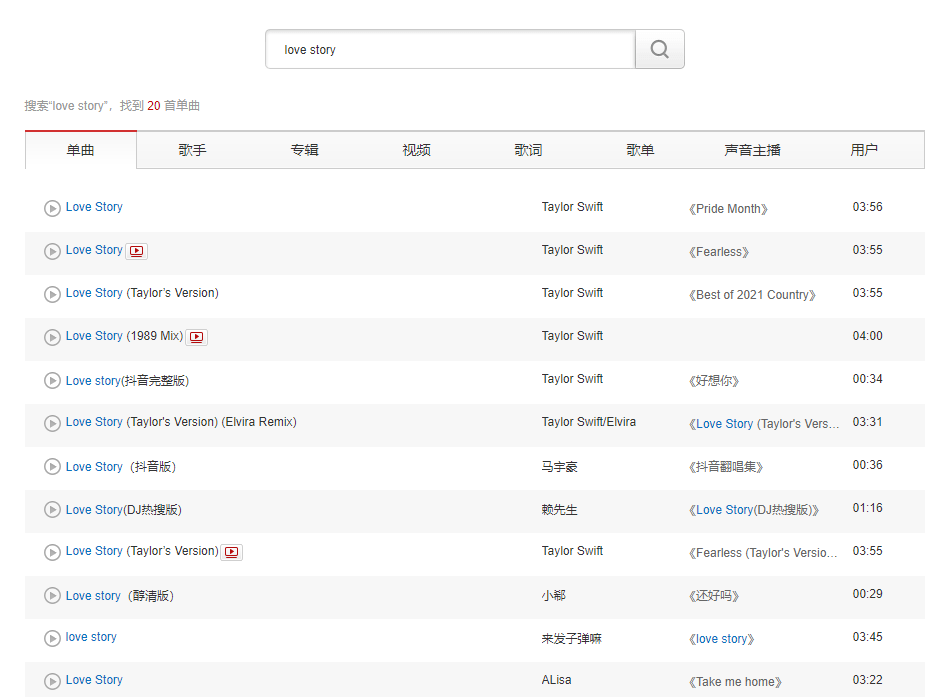Play Love Story (抖音版) by 马宇豪

coord(52,466)
